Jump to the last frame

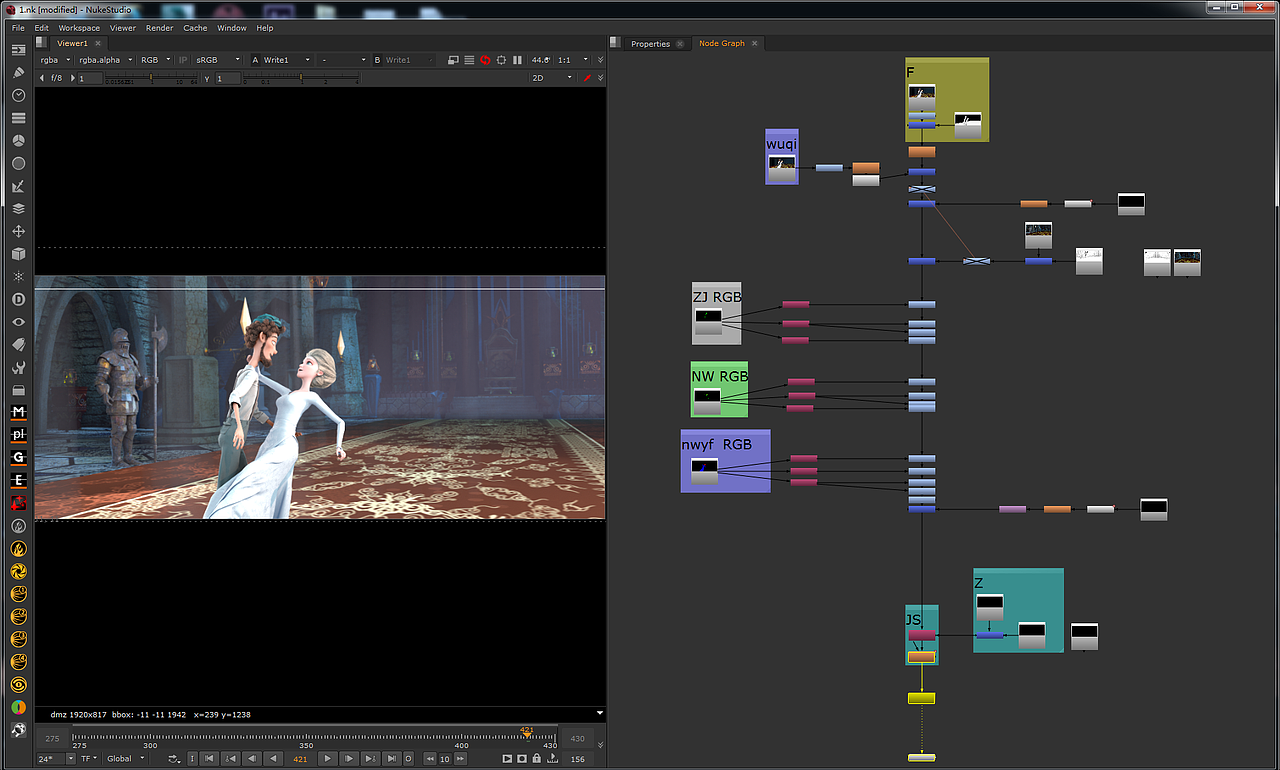point(392,759)
